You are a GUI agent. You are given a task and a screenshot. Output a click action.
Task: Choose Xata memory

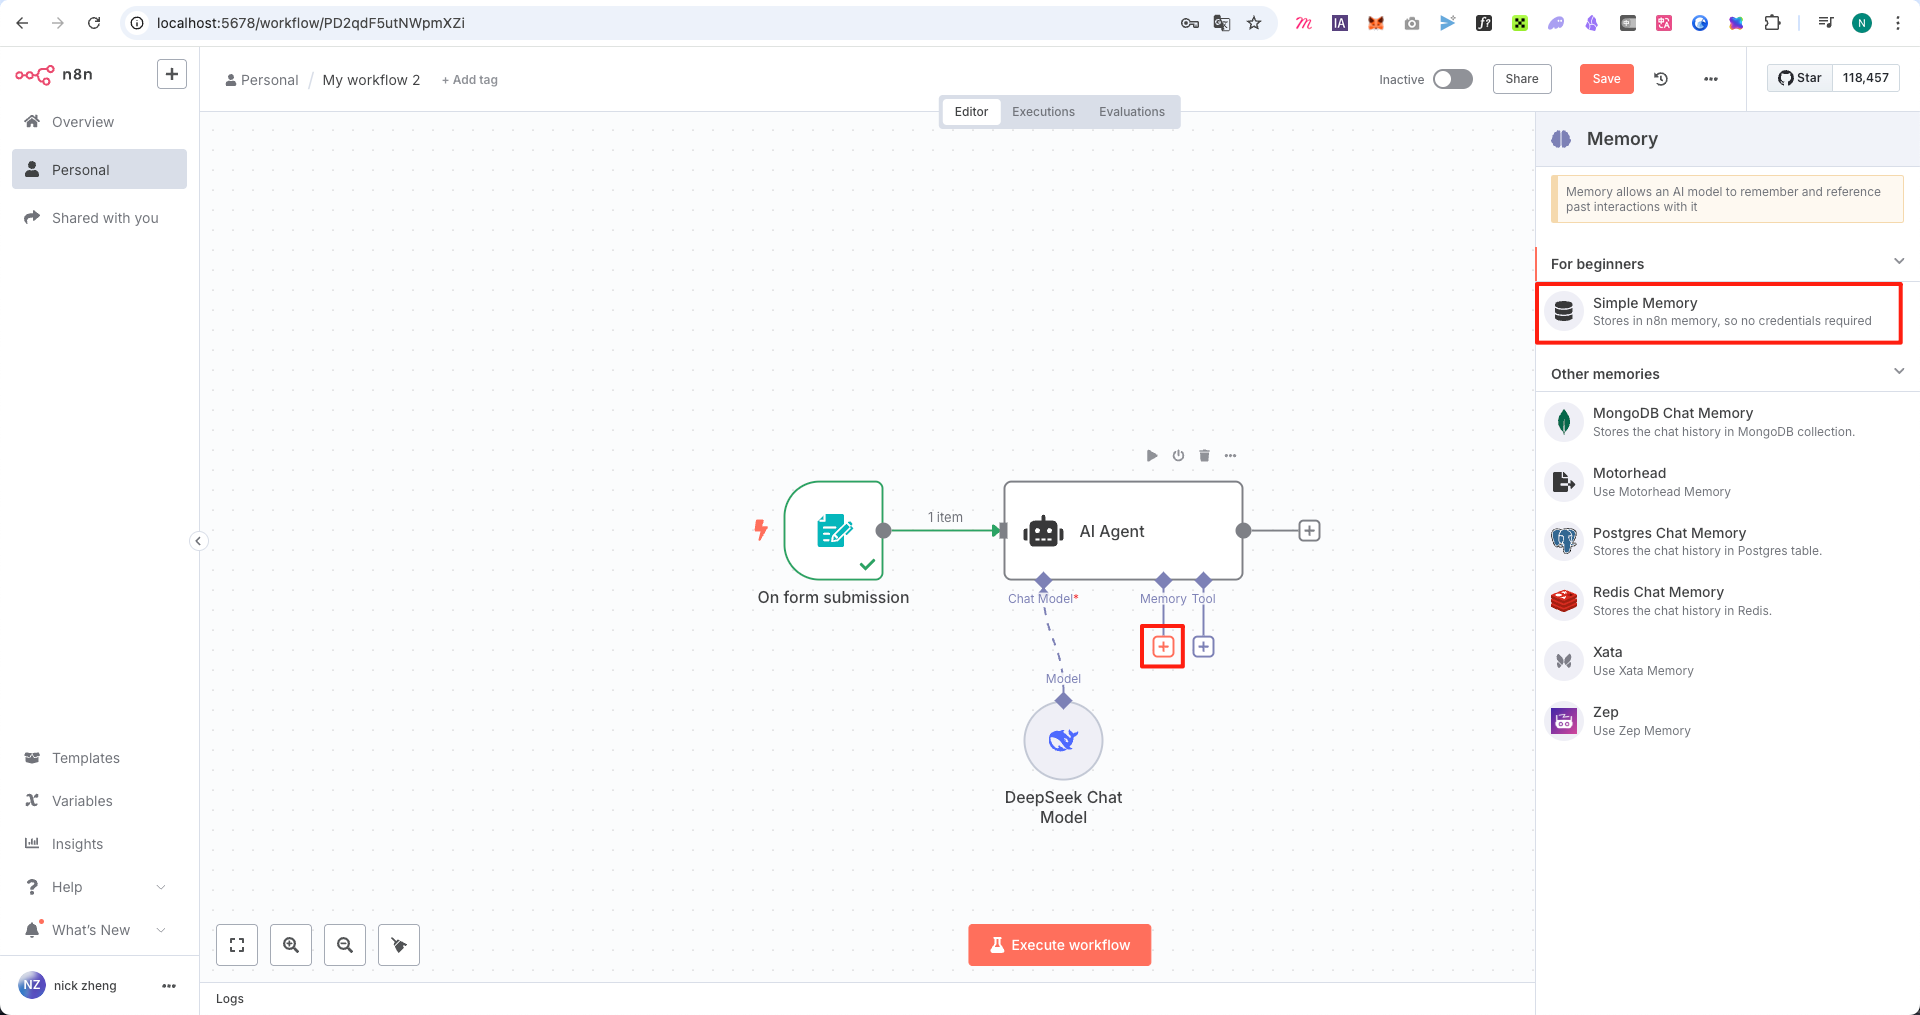point(1727,661)
